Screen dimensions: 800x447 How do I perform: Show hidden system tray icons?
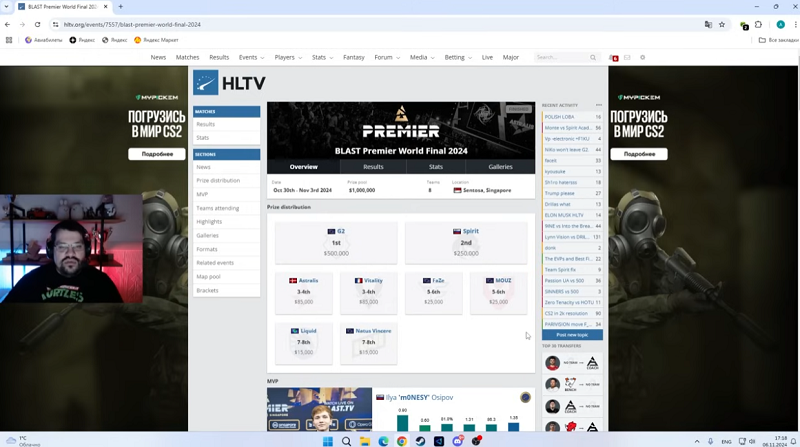point(697,441)
